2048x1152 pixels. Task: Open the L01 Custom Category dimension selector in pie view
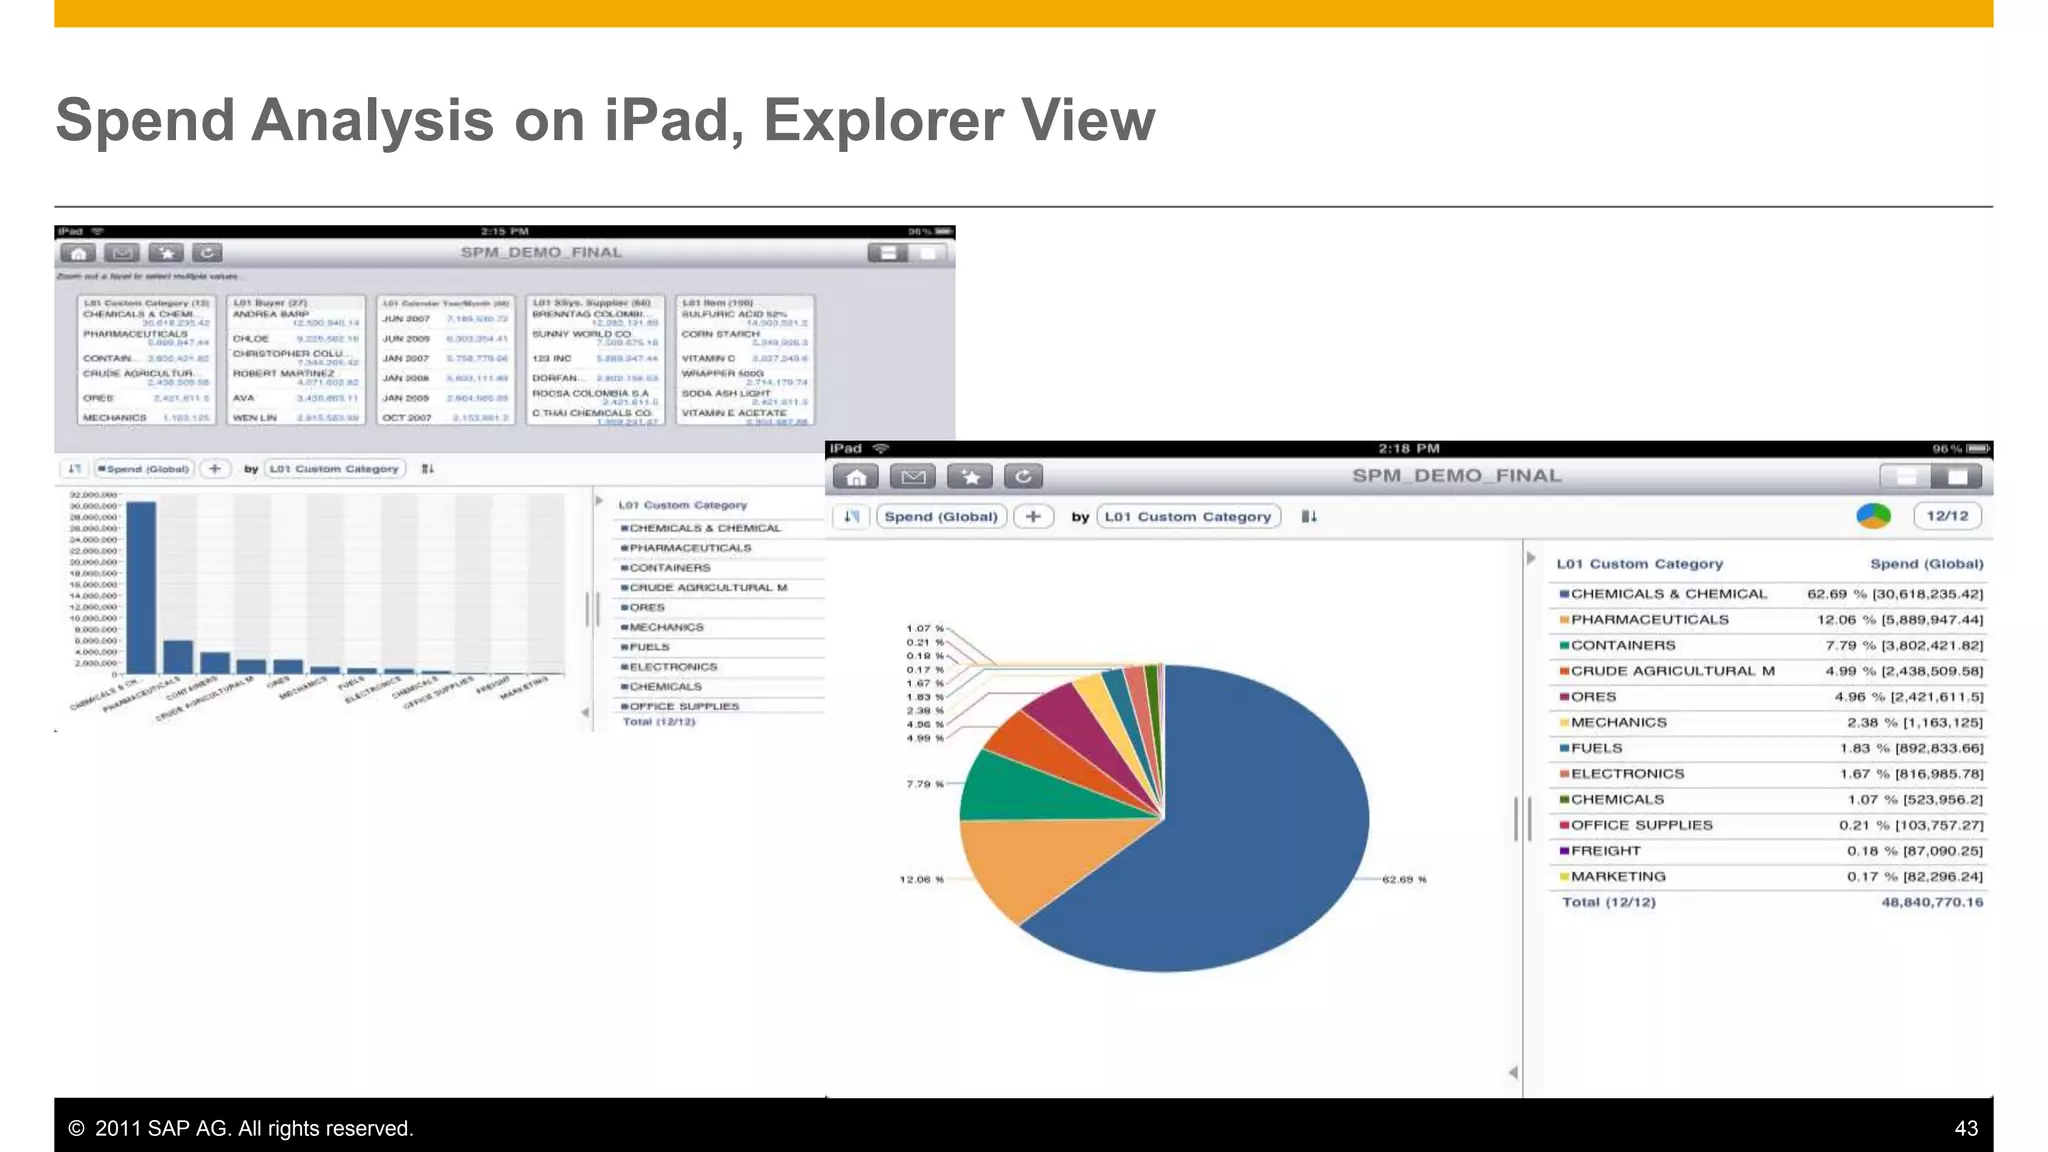[1188, 517]
